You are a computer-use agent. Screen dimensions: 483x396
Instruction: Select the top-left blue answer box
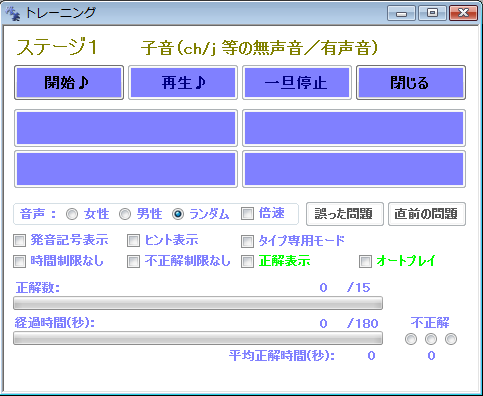tap(126, 128)
